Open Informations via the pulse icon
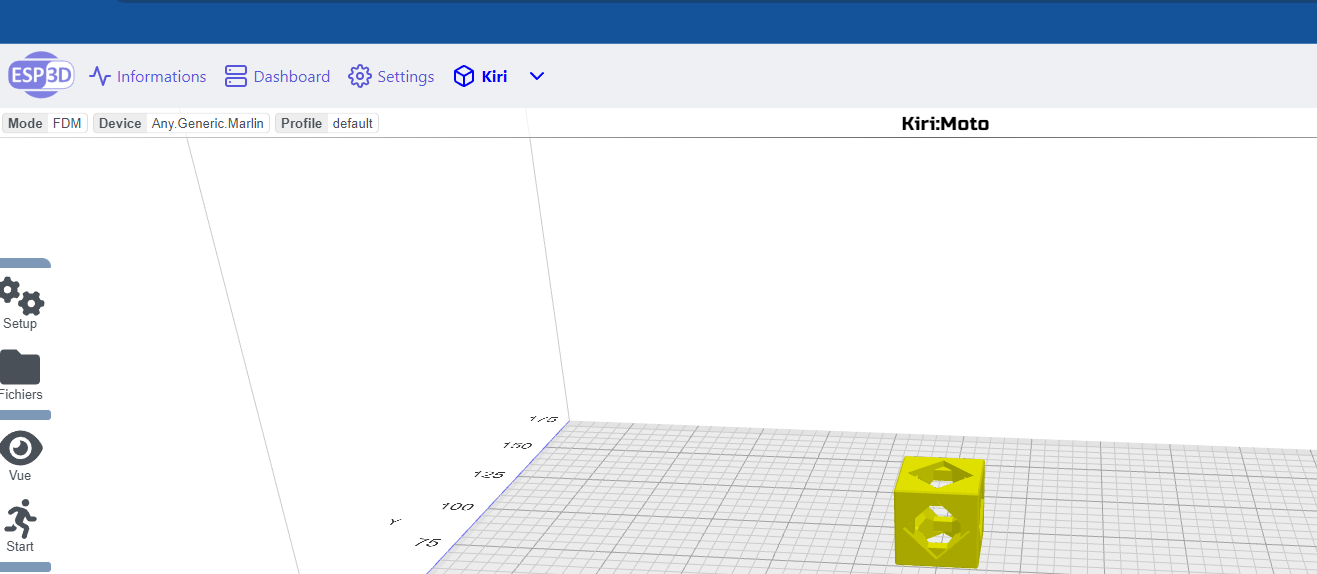Image resolution: width=1317 pixels, height=574 pixels. tap(99, 76)
